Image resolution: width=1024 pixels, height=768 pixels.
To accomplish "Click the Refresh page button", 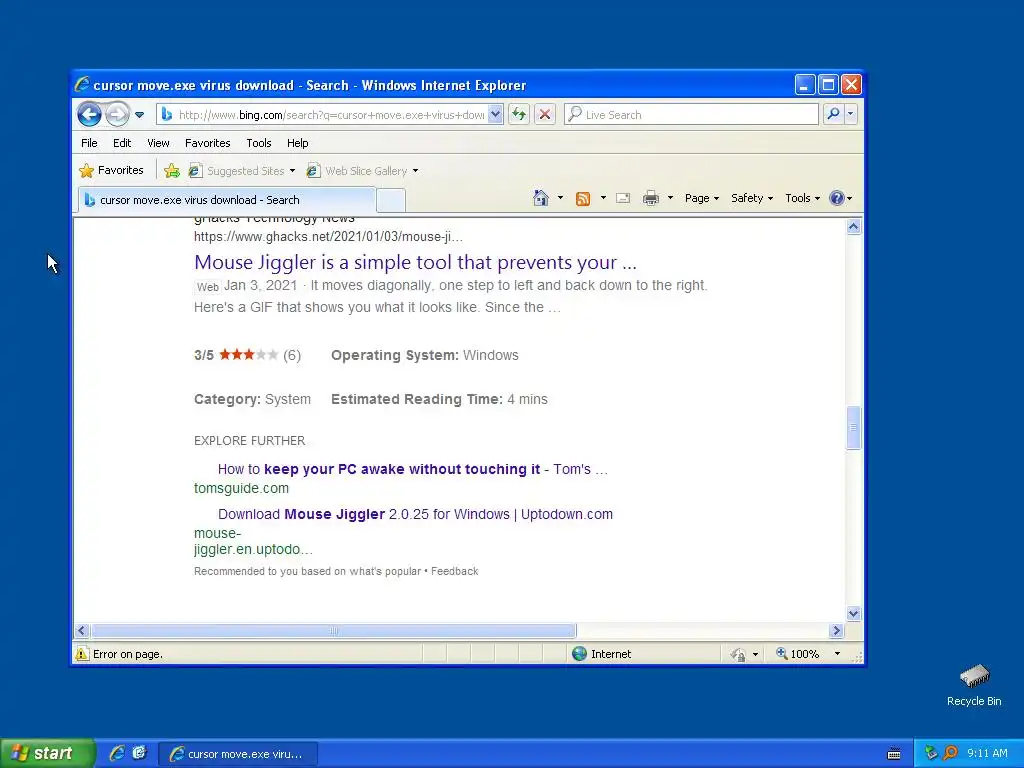I will (x=519, y=114).
